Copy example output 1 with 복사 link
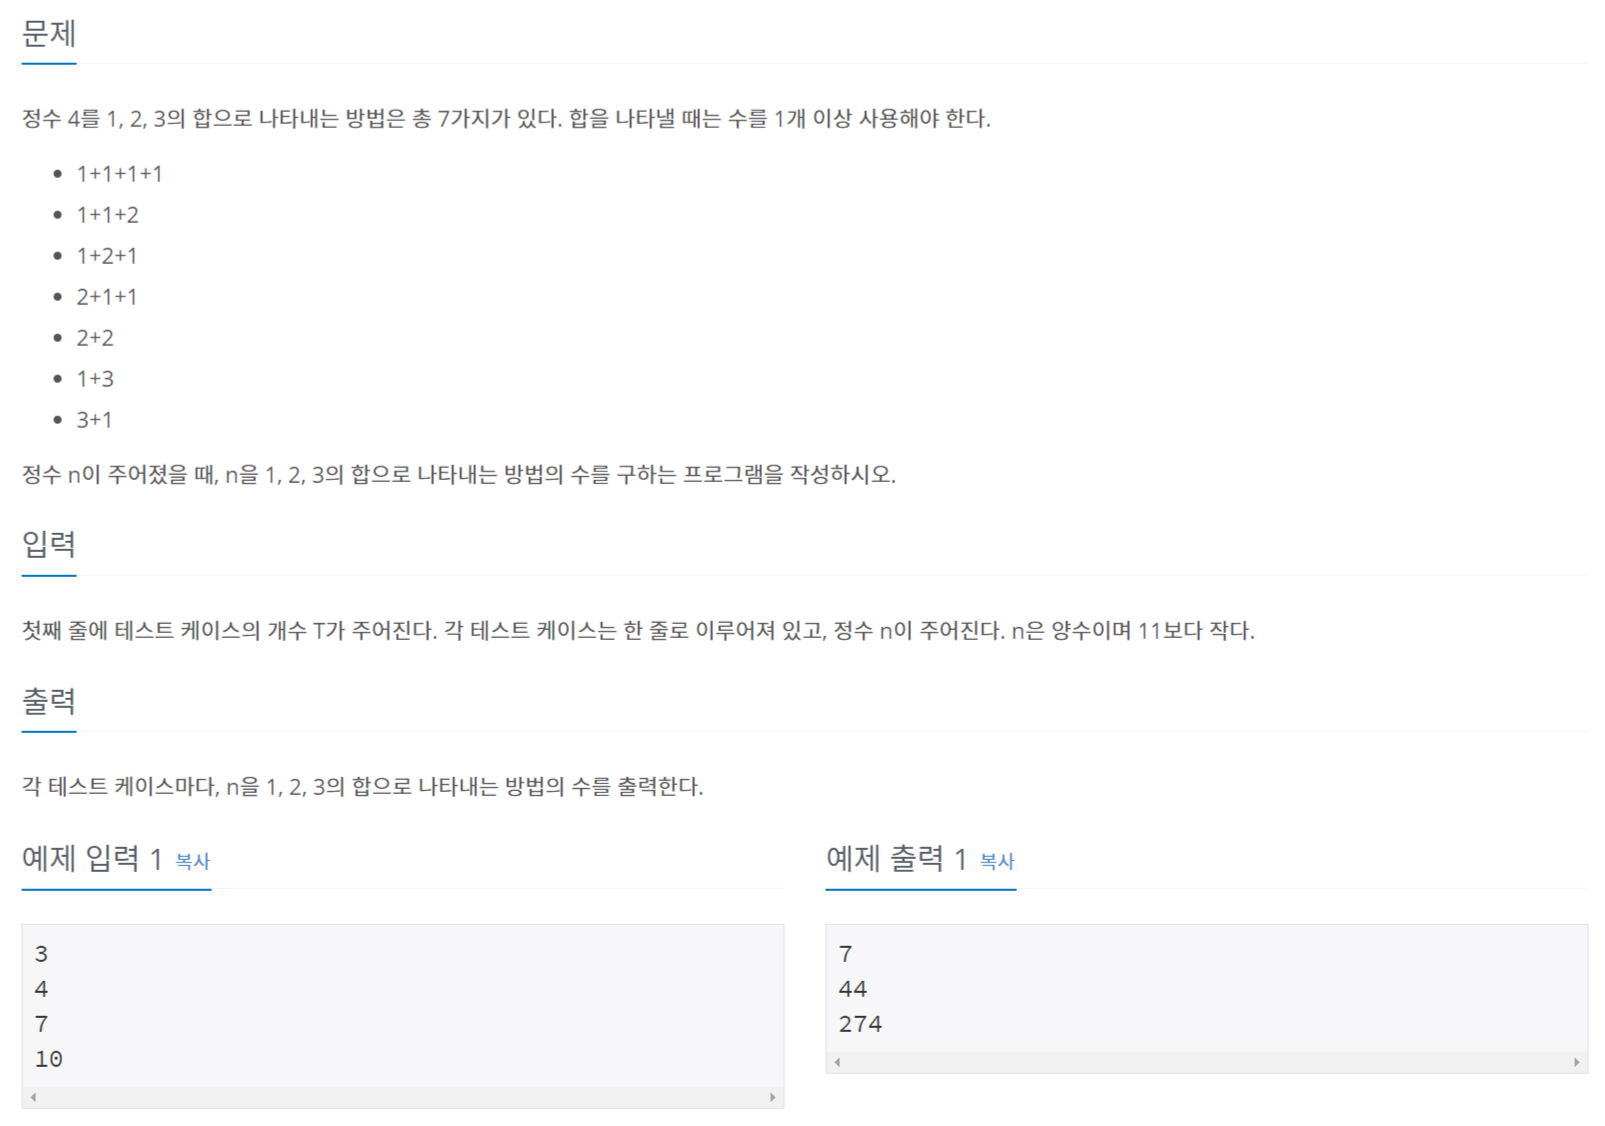This screenshot has height=1126, width=1605. [x=997, y=861]
